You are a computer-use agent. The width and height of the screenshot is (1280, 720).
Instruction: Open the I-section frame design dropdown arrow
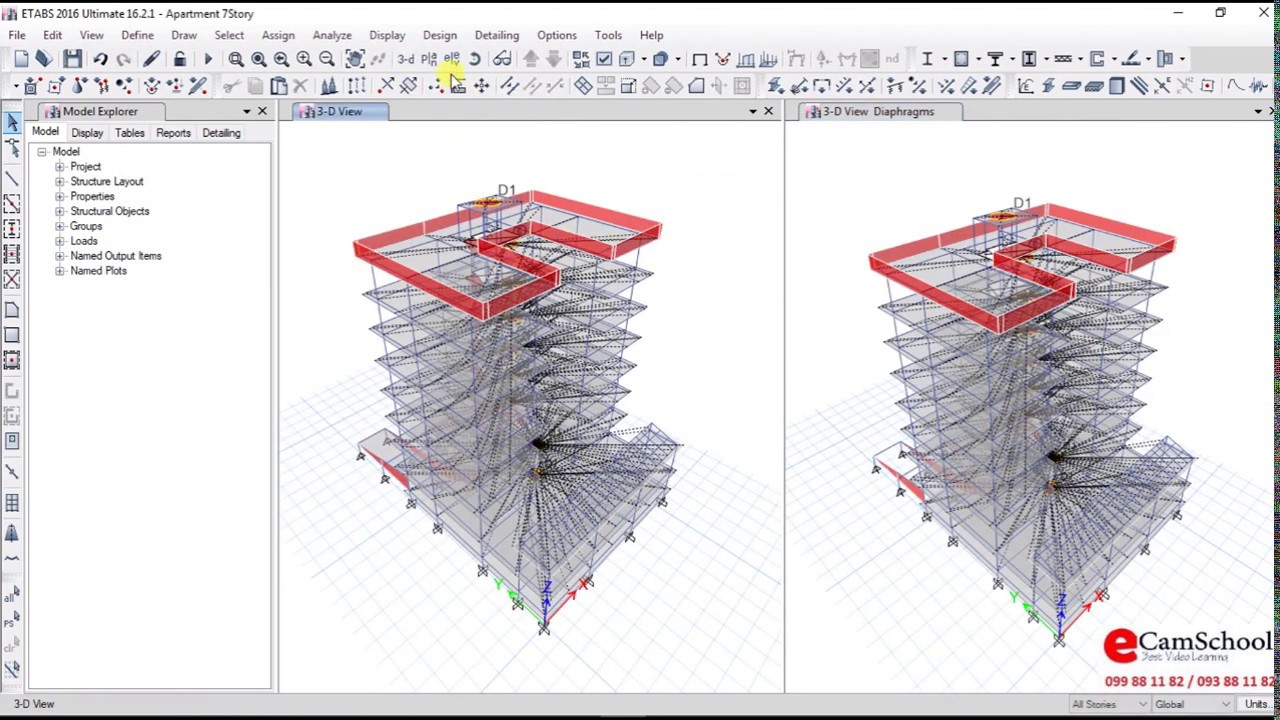[943, 59]
